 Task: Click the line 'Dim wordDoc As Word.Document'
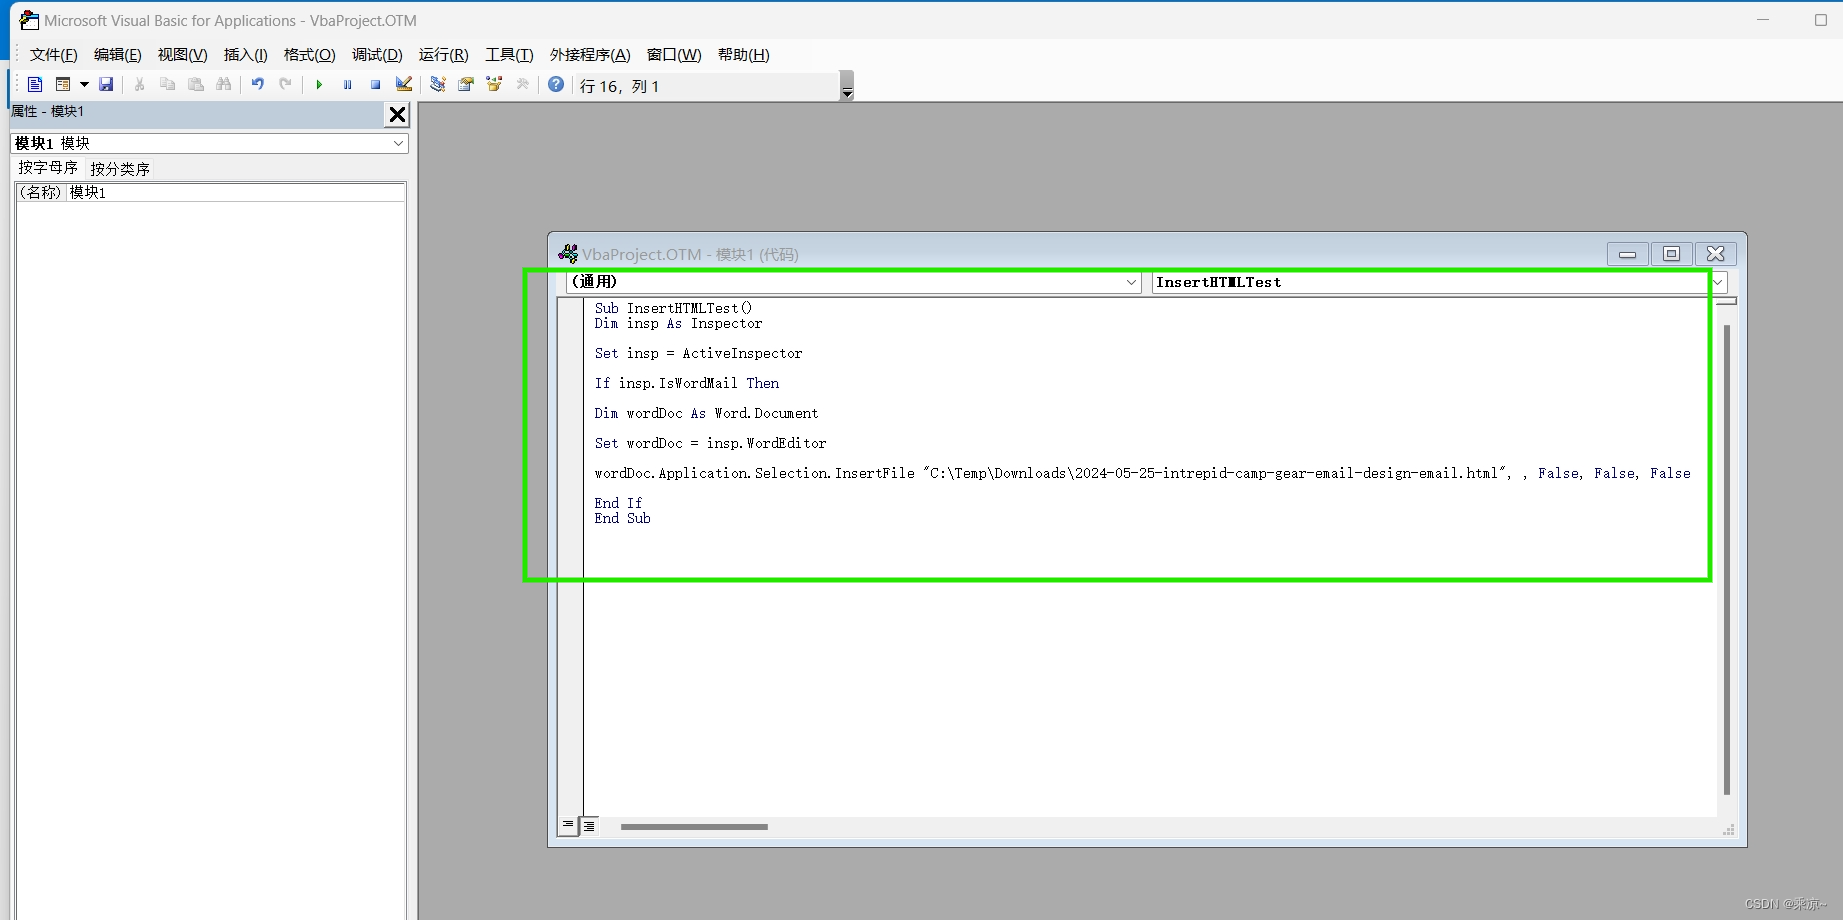(706, 413)
